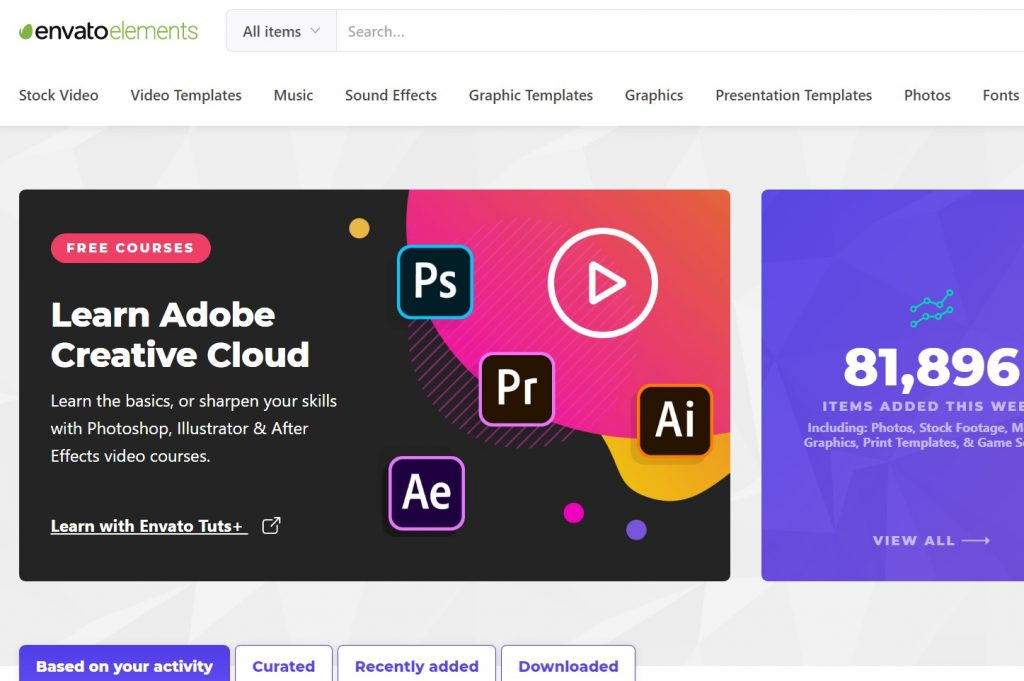1024x681 pixels.
Task: Open the Learn with Envato Tuts+ link
Action: (148, 526)
